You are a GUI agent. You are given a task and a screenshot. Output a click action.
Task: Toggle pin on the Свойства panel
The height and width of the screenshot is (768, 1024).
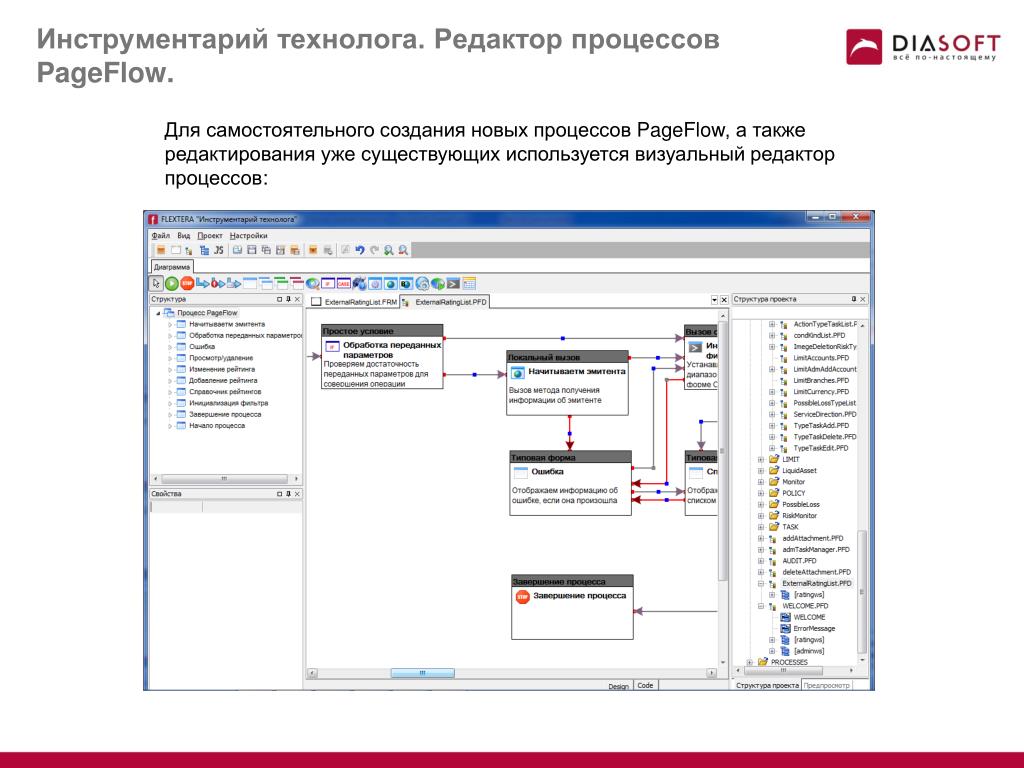288,494
